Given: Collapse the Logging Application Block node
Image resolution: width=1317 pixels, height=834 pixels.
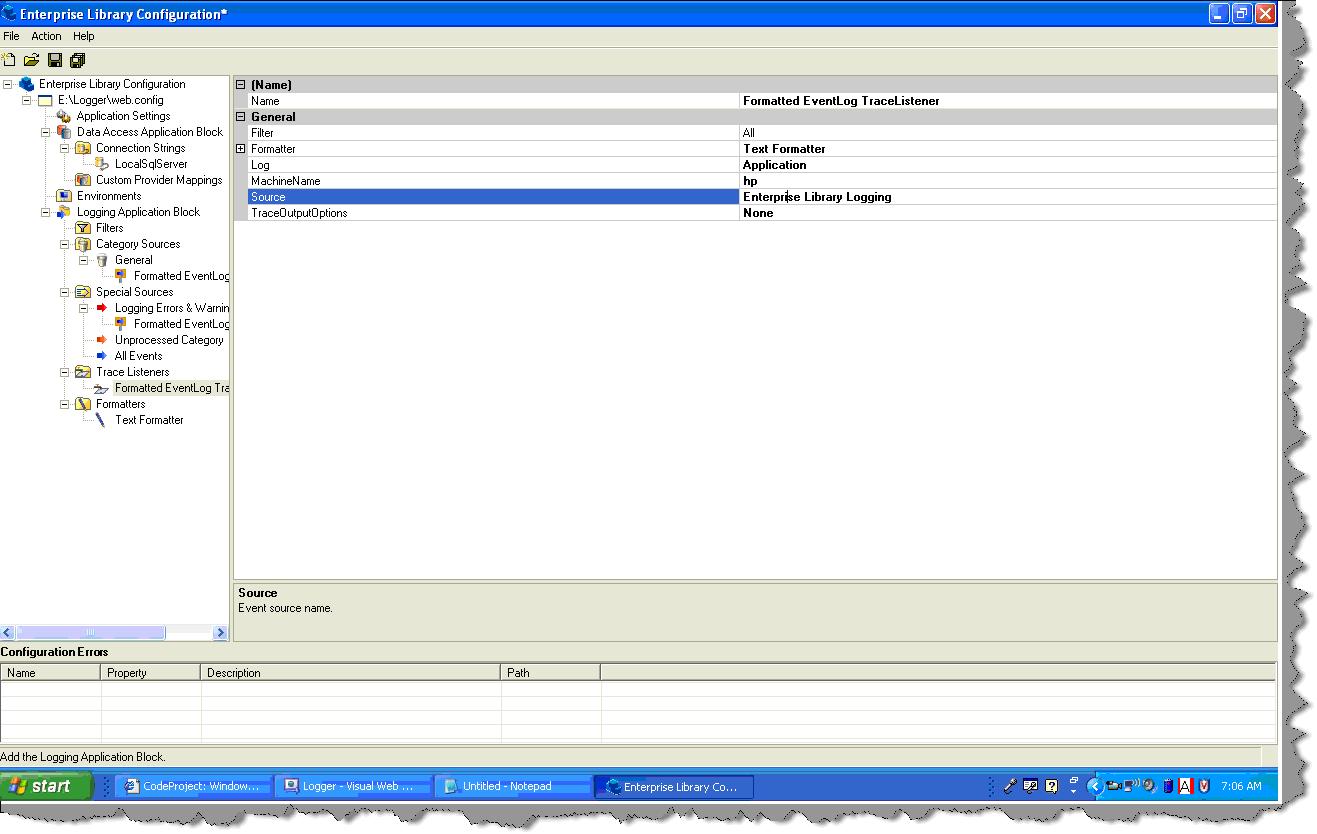Looking at the screenshot, I should (x=45, y=212).
